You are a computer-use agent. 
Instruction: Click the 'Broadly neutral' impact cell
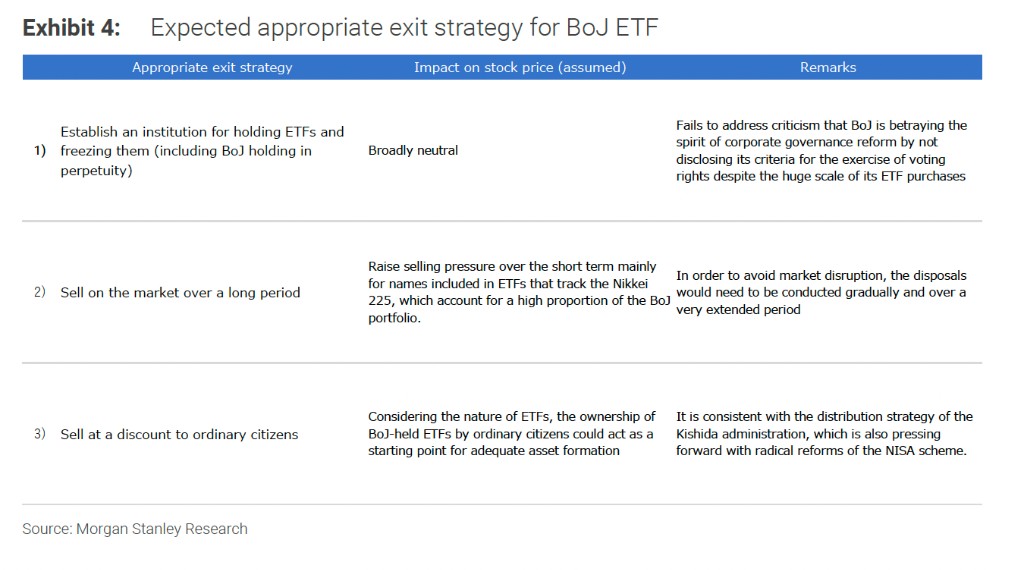(413, 151)
